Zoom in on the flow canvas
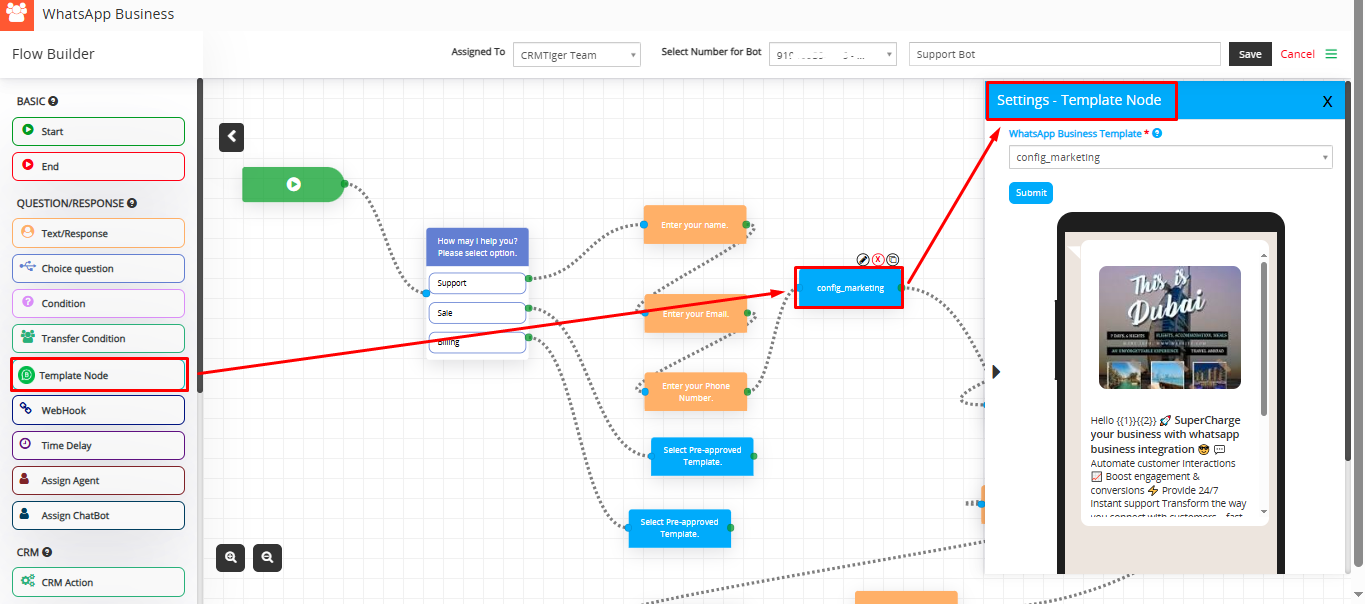1365x604 pixels. click(x=231, y=558)
